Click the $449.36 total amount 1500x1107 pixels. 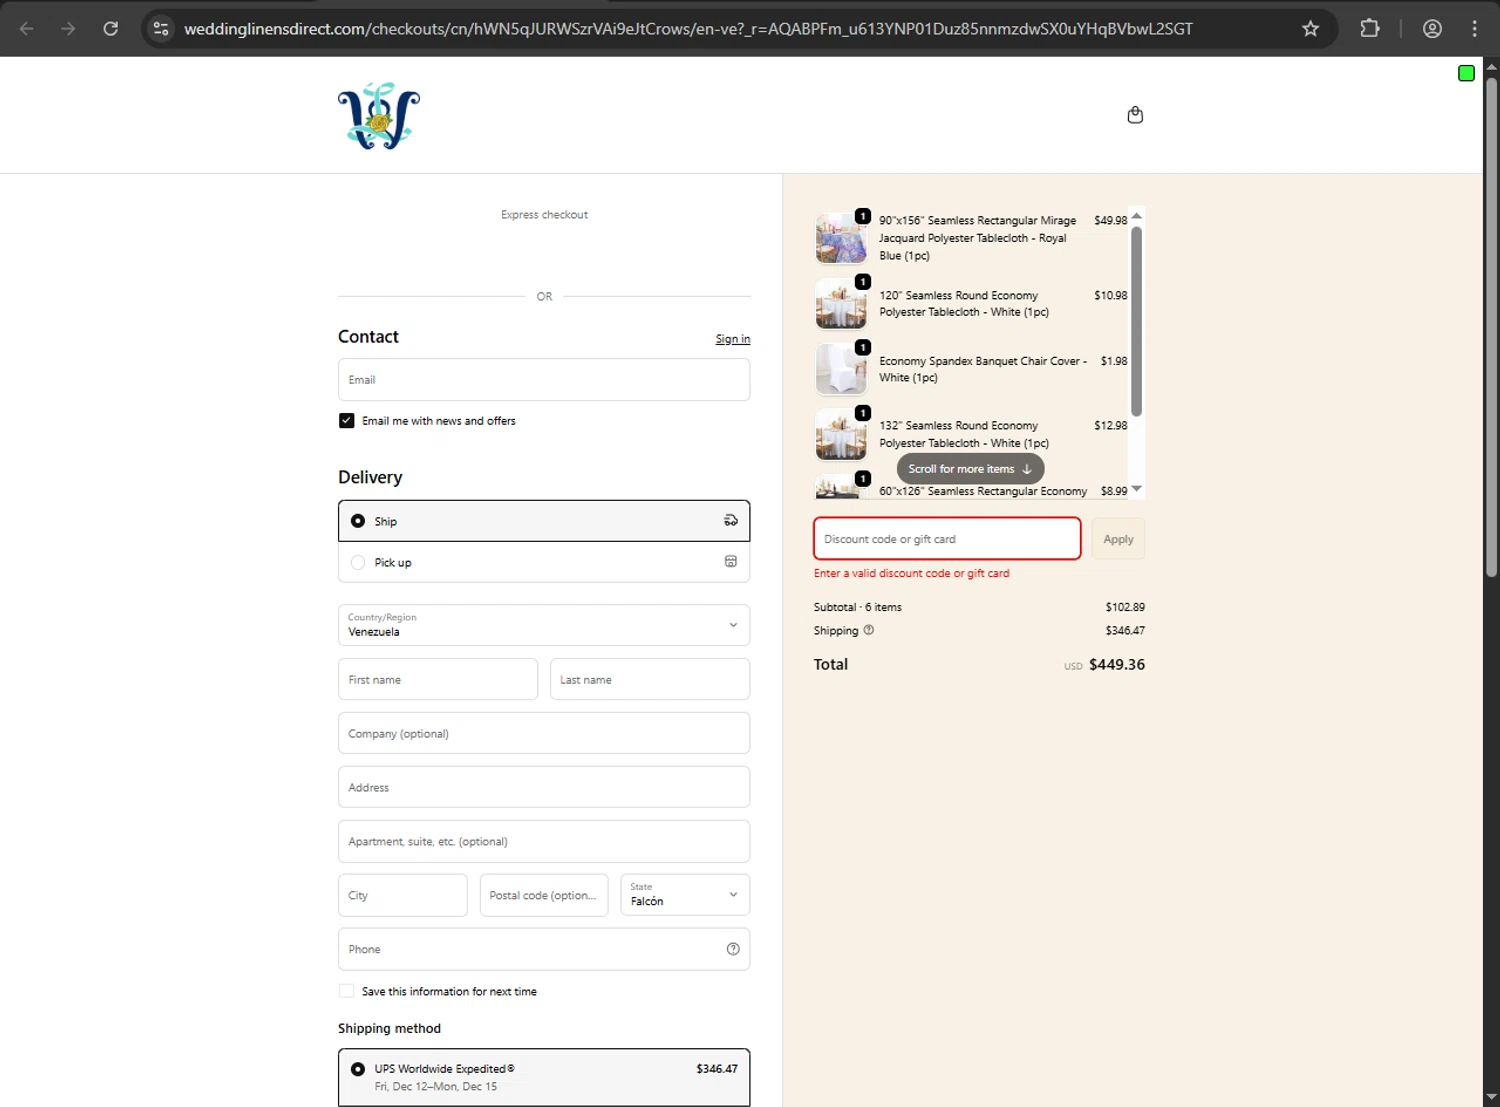[1117, 664]
